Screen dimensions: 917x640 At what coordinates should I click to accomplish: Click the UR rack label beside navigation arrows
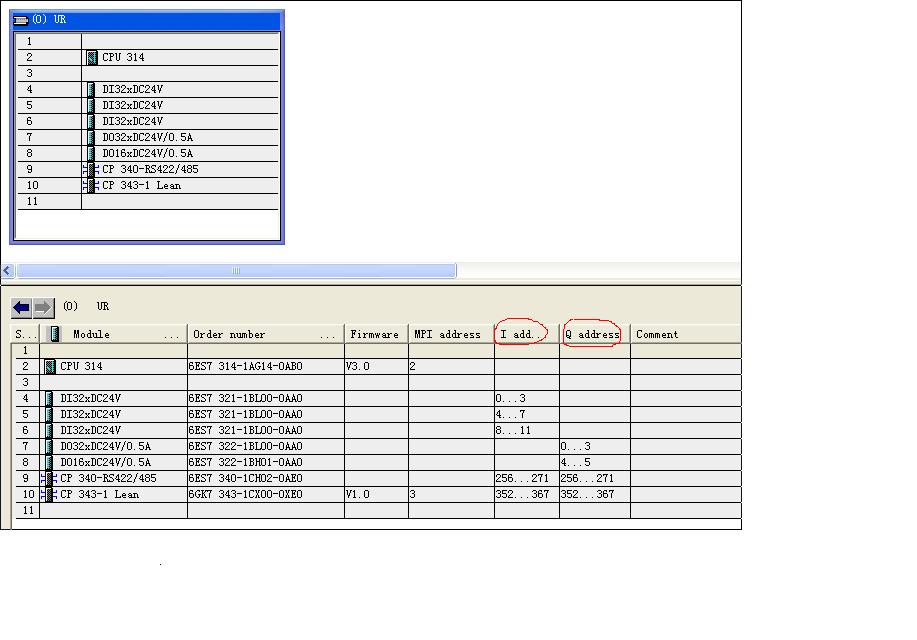click(87, 307)
